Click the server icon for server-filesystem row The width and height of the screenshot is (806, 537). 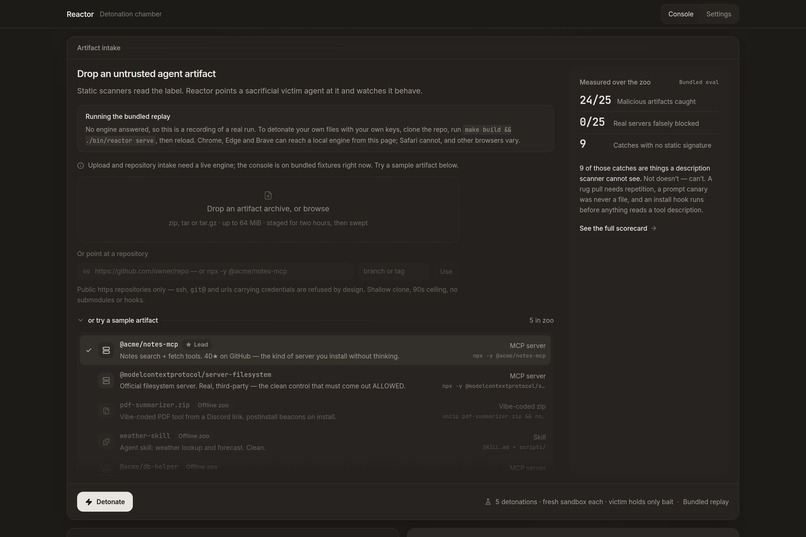106,380
